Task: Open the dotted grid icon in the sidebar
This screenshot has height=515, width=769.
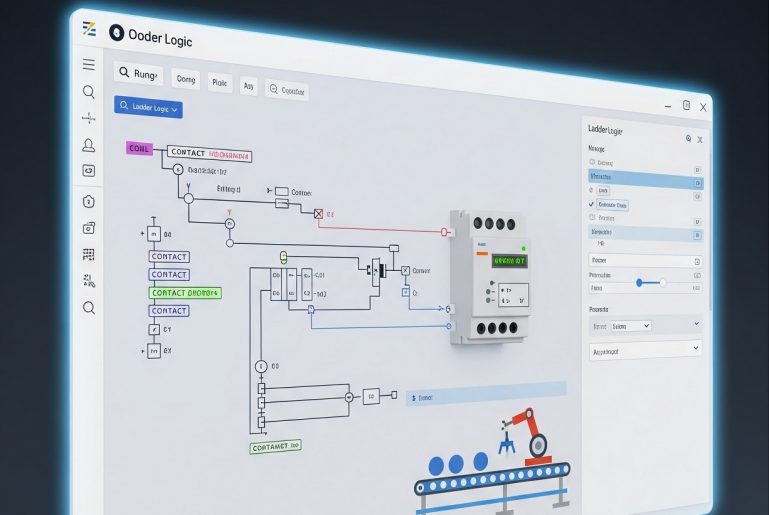Action: click(89, 254)
